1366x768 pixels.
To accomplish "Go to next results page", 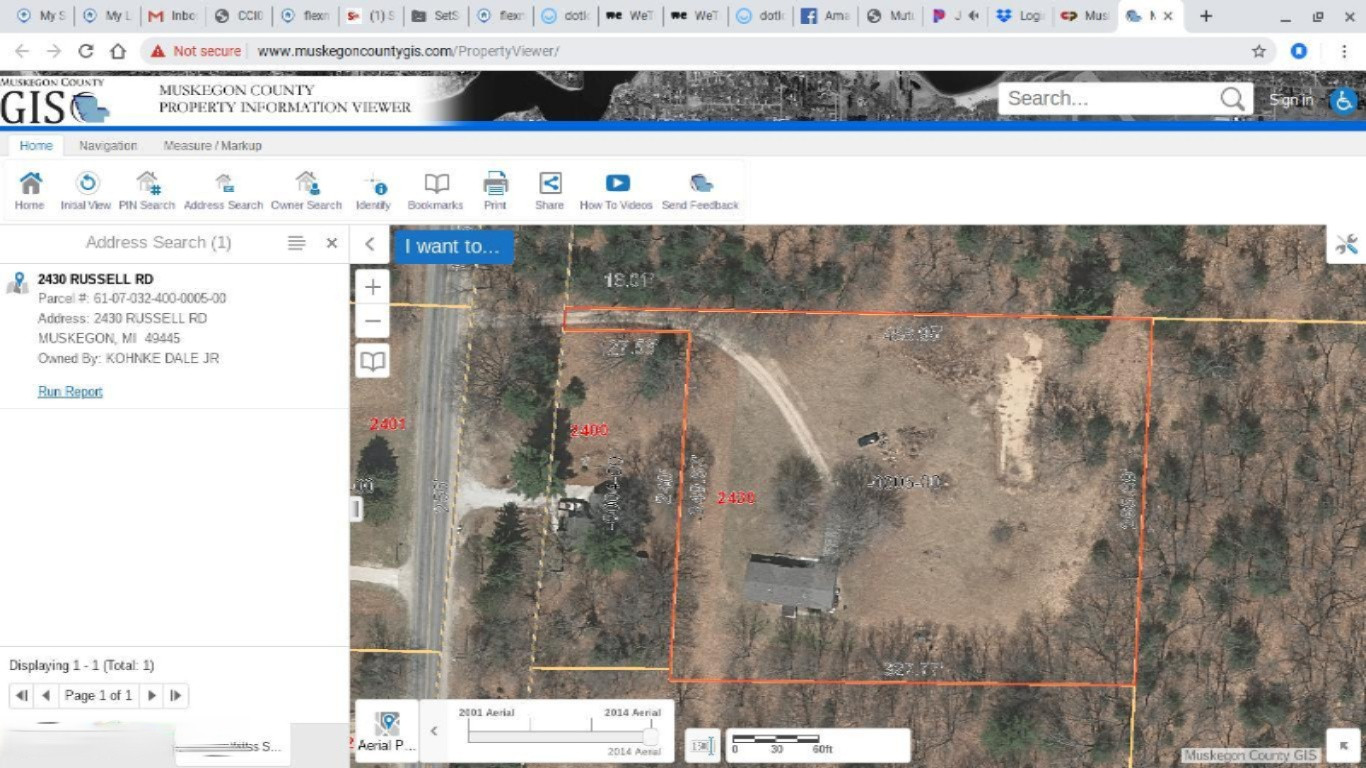I will click(151, 696).
